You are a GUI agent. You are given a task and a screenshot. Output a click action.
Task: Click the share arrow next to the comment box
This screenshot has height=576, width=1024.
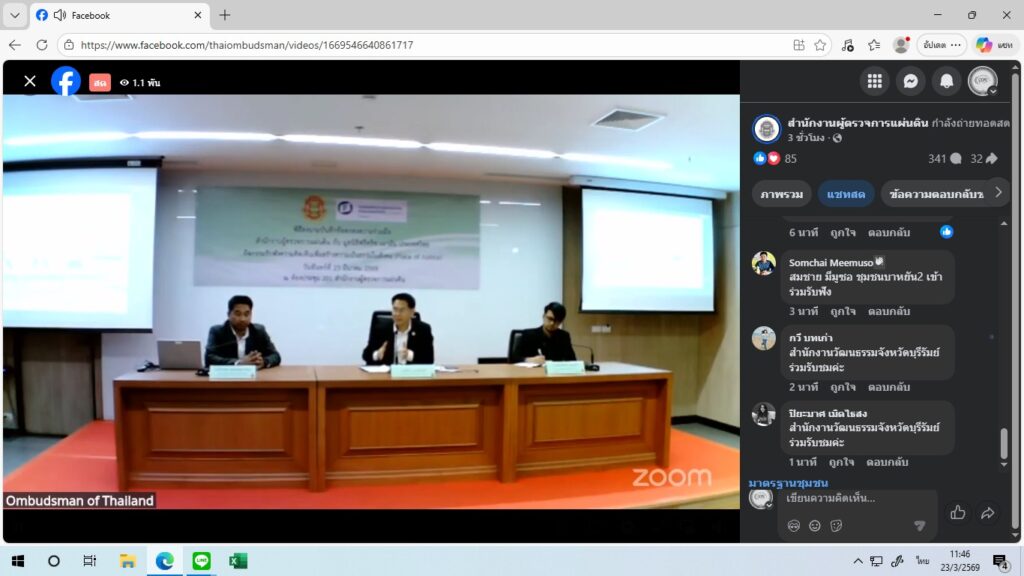coord(987,513)
